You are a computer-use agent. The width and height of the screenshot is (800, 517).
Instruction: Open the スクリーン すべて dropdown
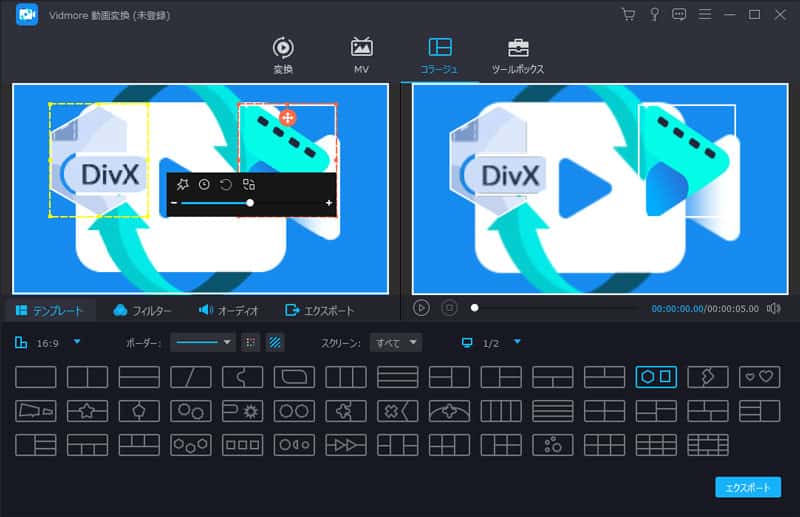tap(396, 342)
